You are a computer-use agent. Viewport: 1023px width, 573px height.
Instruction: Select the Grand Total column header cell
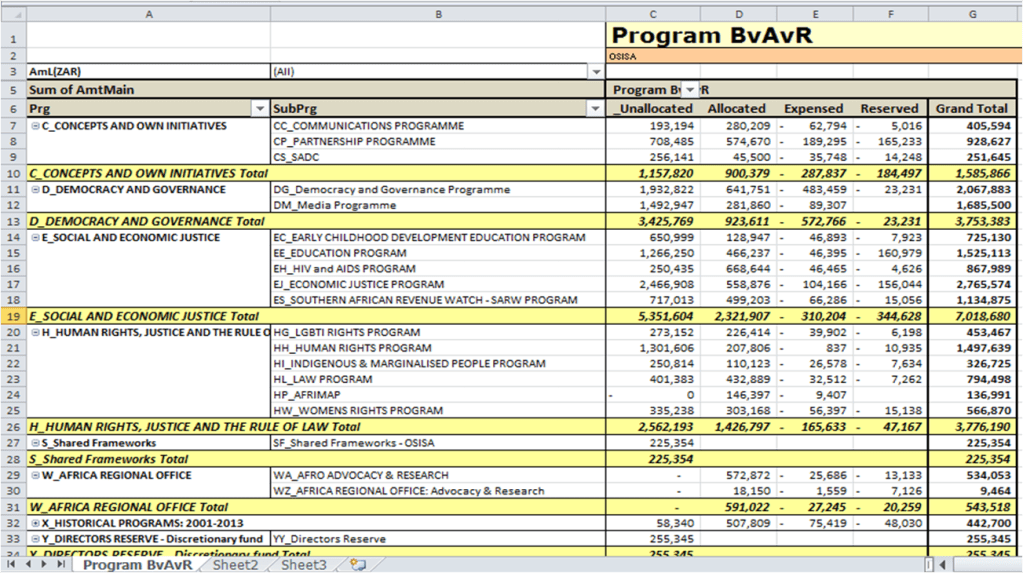(x=971, y=108)
